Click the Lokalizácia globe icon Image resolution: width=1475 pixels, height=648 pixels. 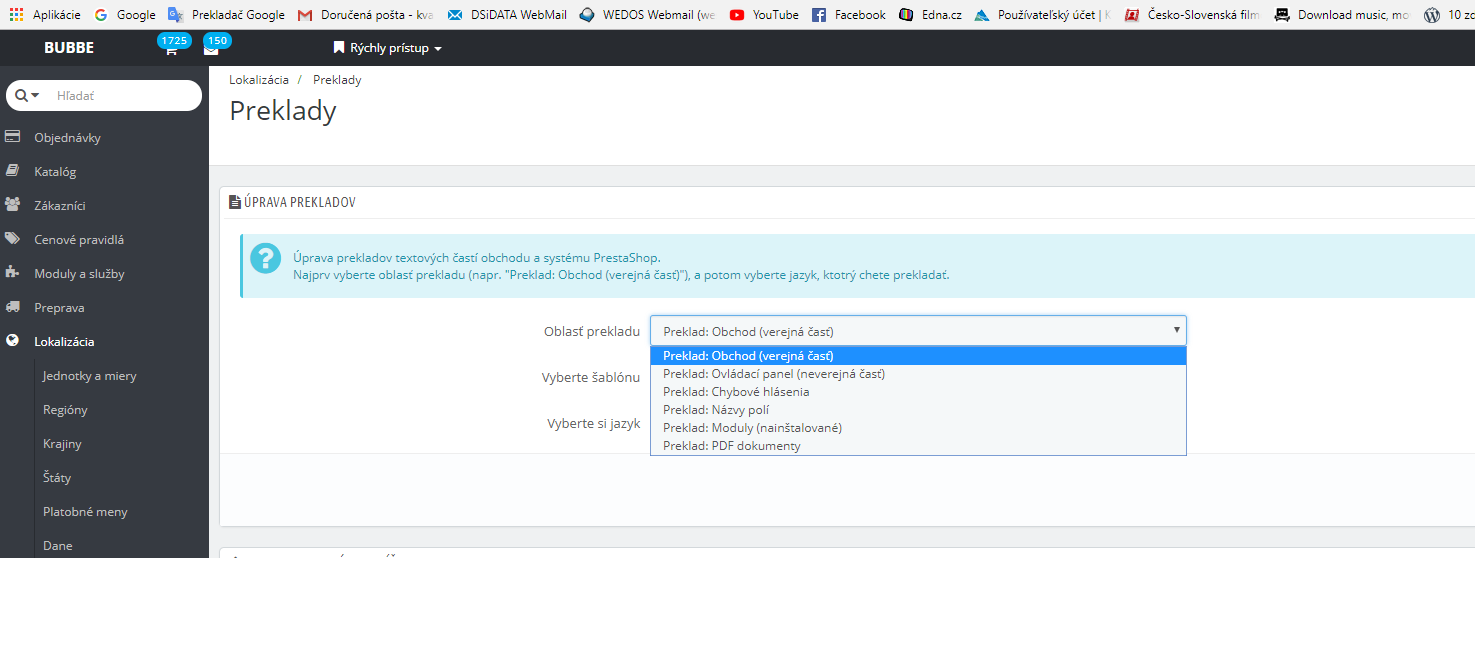[13, 341]
